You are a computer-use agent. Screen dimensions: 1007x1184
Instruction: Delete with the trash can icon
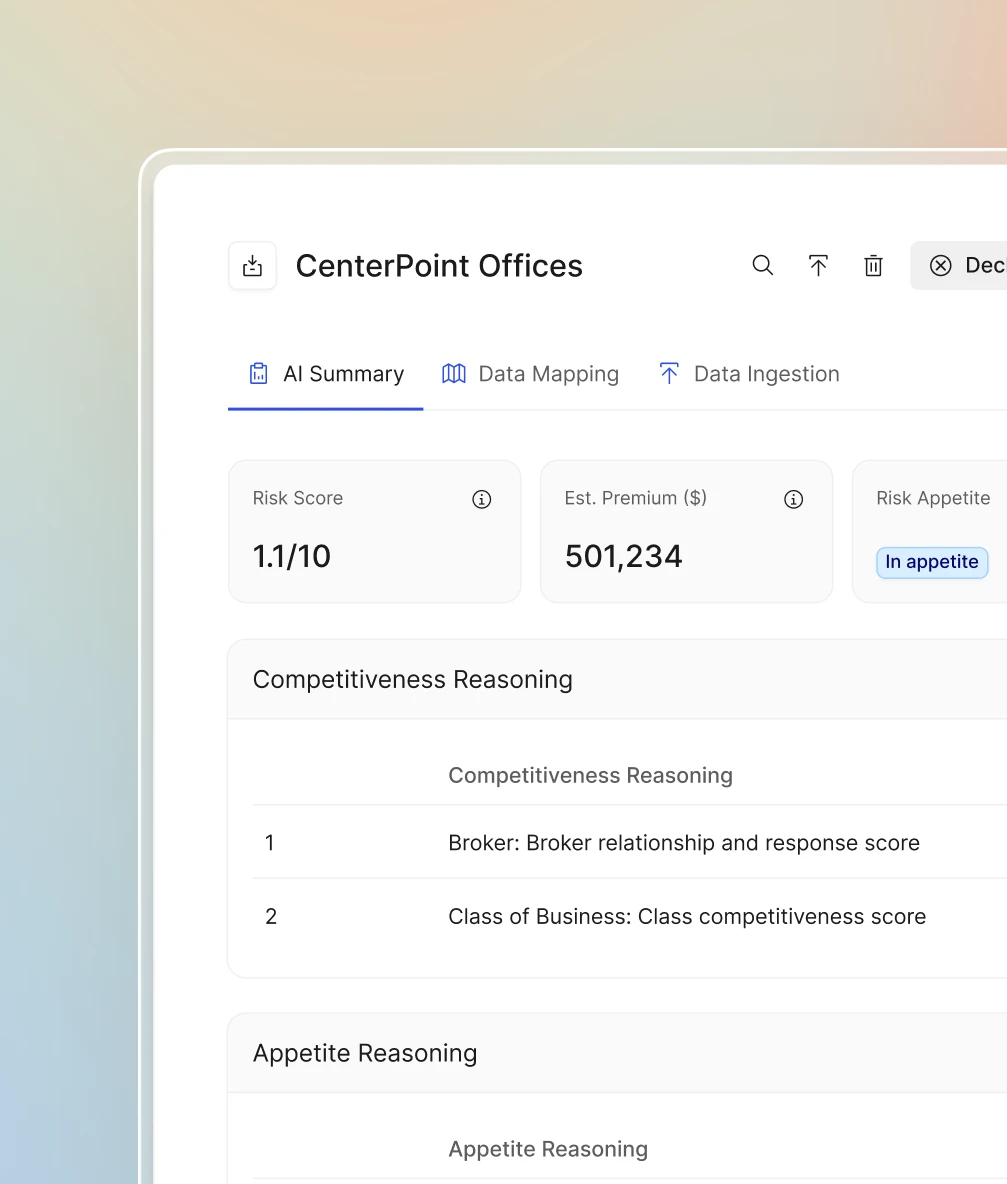pos(873,266)
